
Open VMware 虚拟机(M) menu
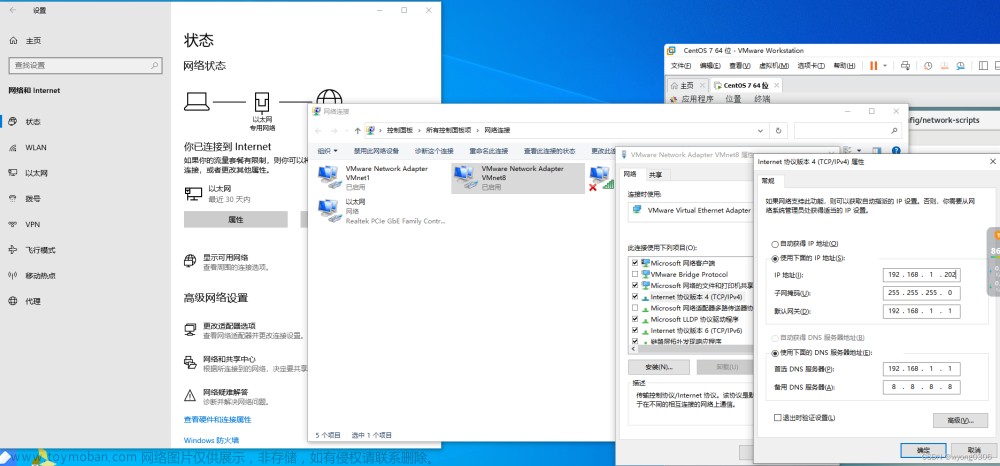tap(774, 66)
